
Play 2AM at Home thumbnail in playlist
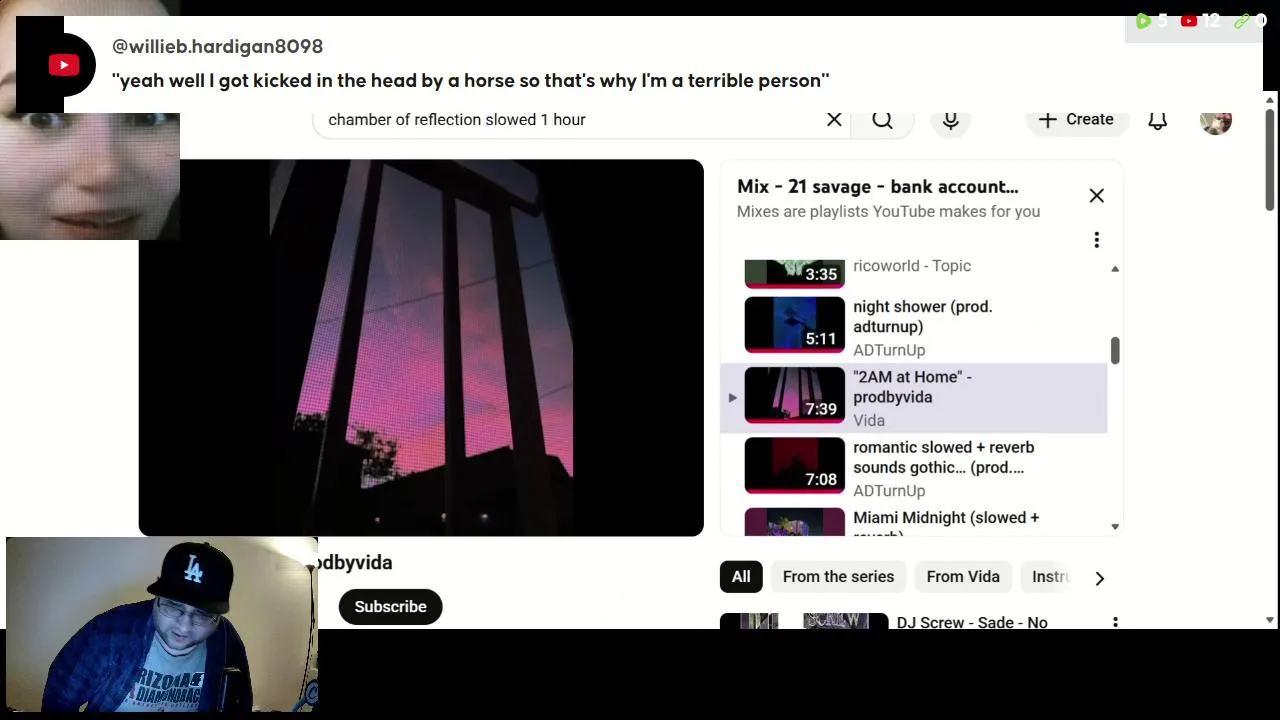tap(794, 395)
